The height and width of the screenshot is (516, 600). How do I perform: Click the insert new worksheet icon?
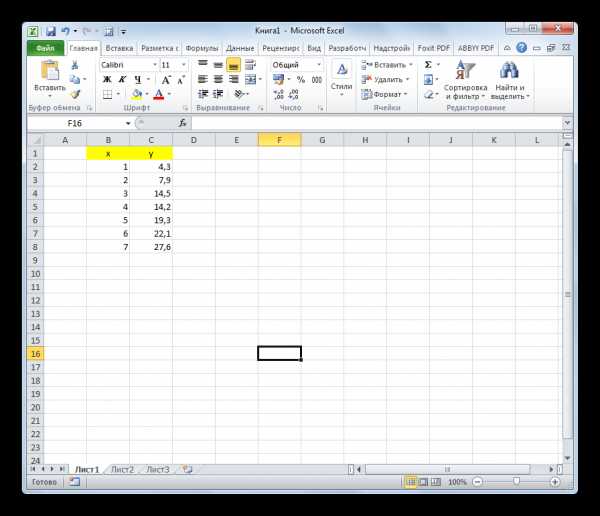click(187, 468)
